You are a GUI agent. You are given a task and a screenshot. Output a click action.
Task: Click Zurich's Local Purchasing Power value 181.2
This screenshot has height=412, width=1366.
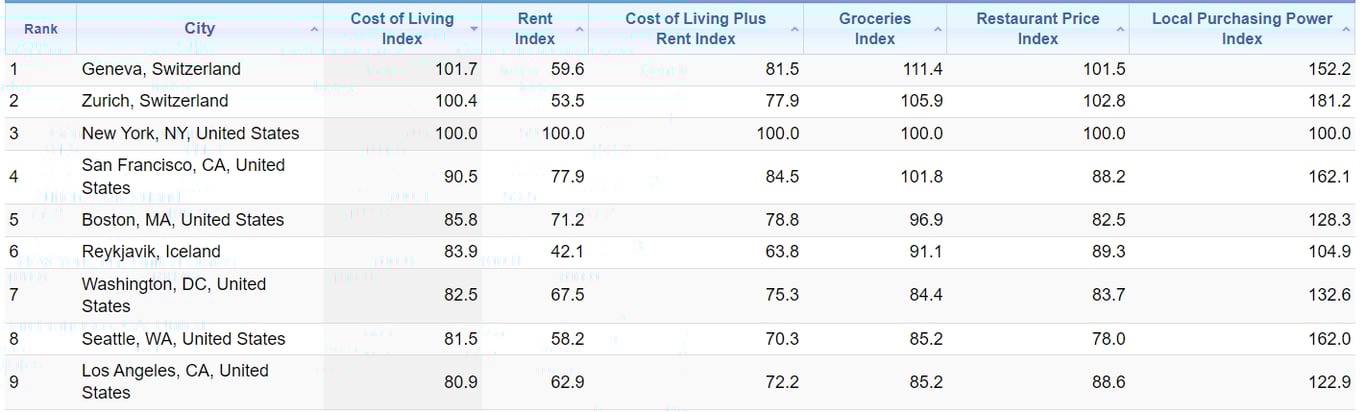click(x=1329, y=101)
